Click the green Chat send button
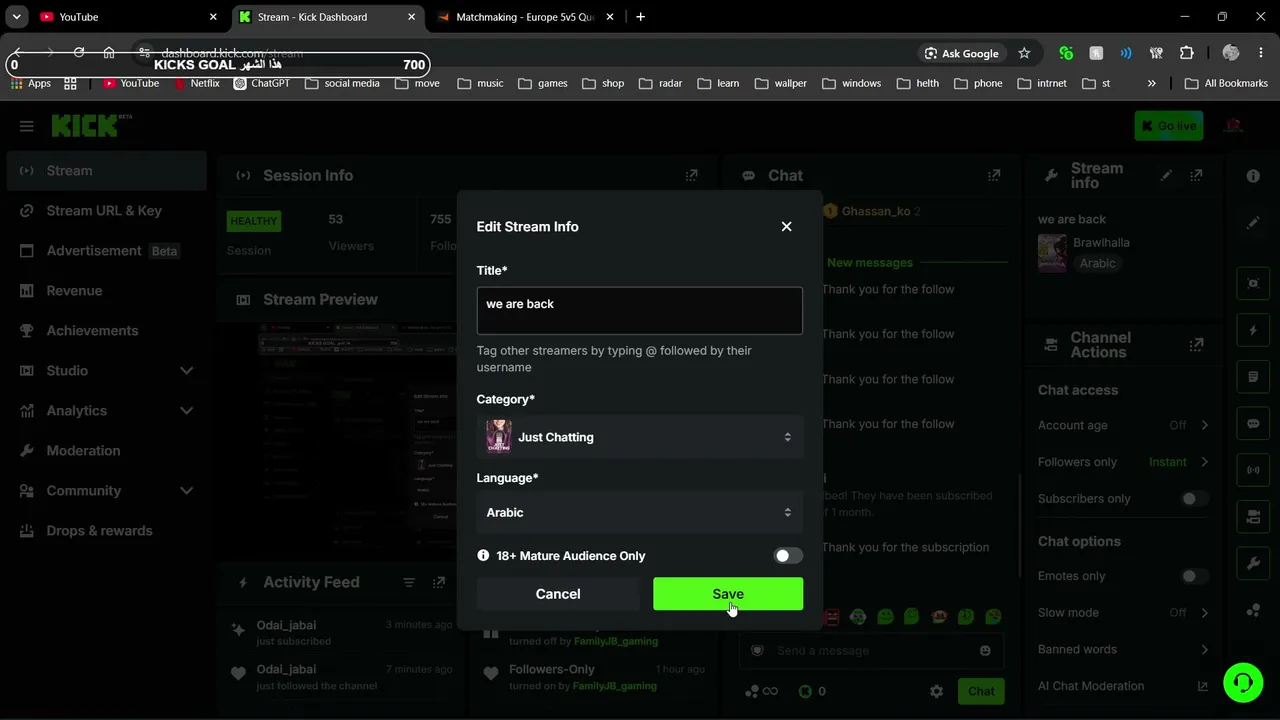 pyautogui.click(x=981, y=691)
